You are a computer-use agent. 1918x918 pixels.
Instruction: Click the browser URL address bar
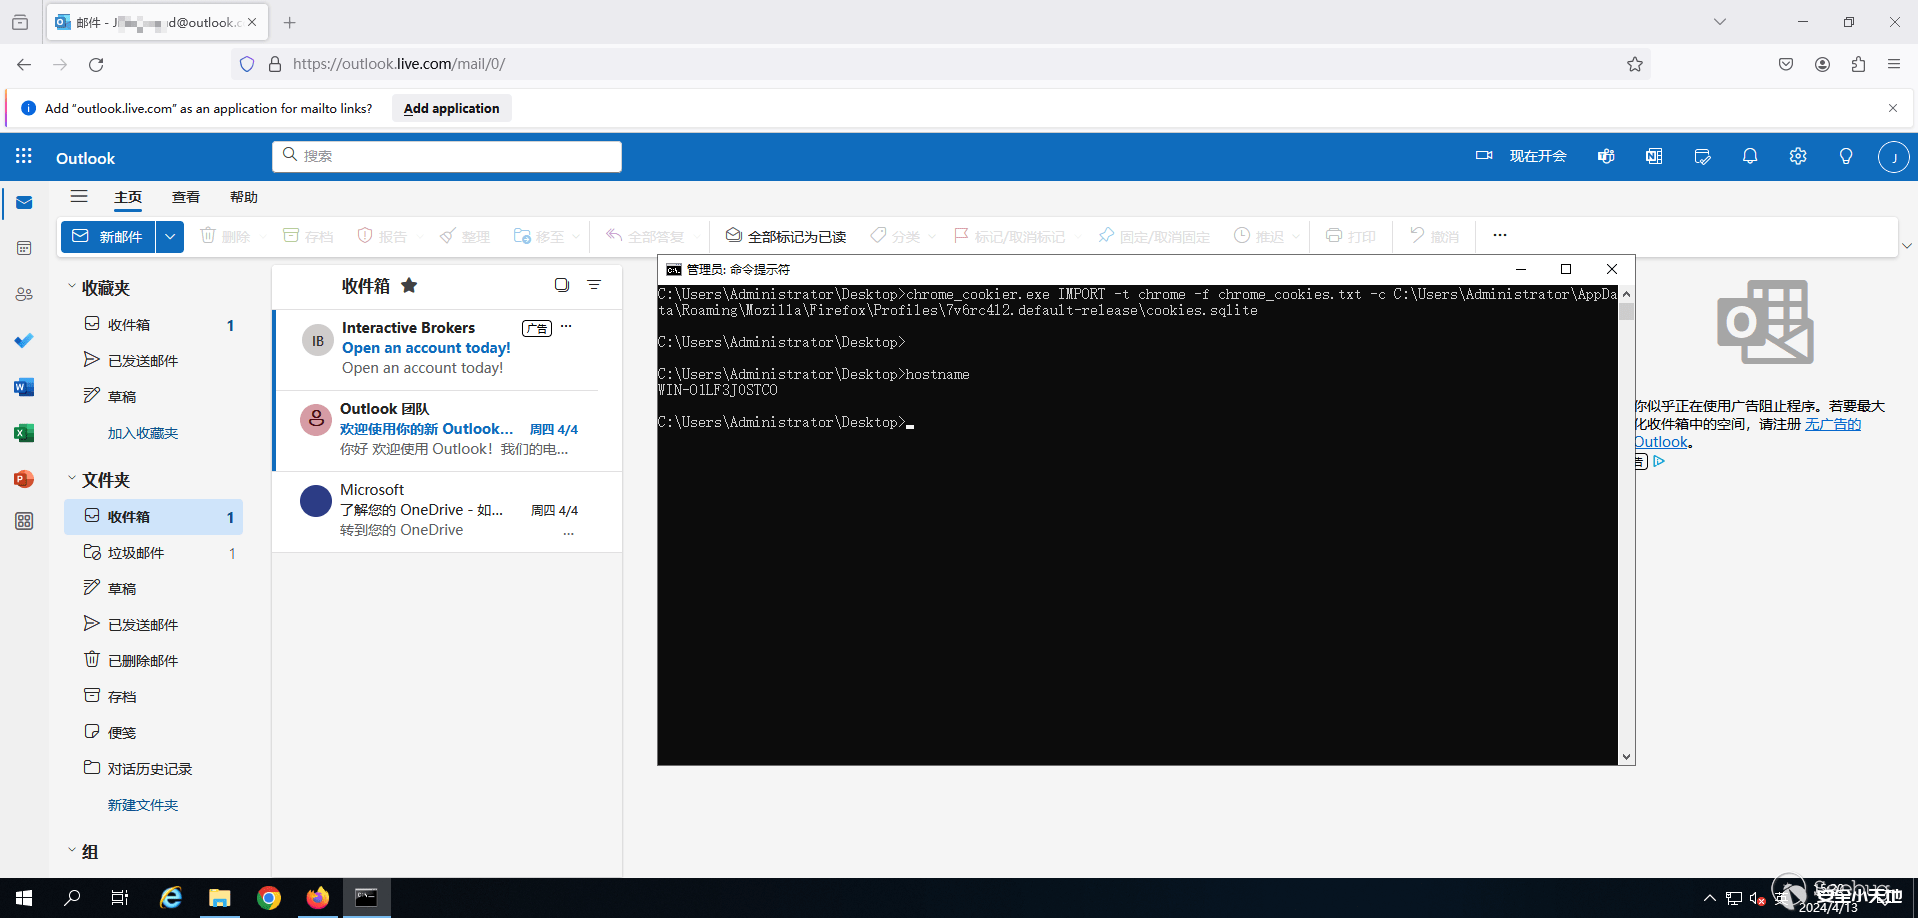click(x=940, y=64)
